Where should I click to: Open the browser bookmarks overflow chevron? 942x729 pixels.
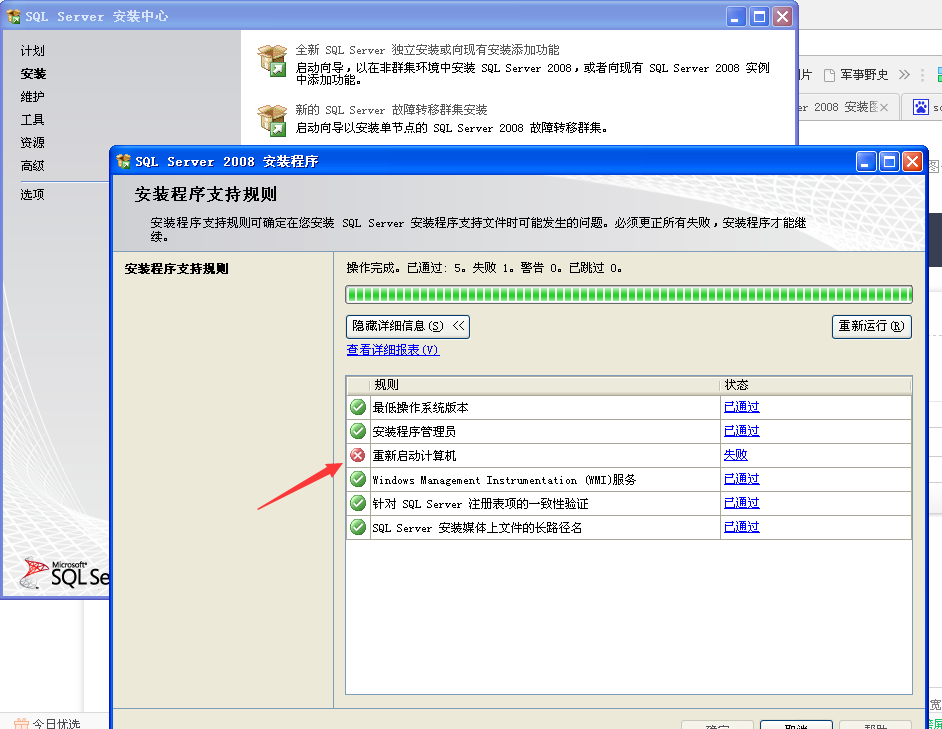pos(904,75)
